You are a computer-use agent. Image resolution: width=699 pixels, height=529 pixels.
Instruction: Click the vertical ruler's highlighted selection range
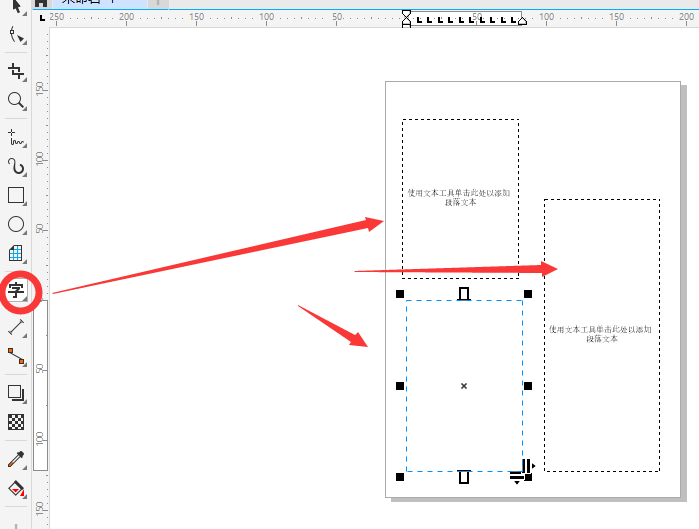[41, 385]
